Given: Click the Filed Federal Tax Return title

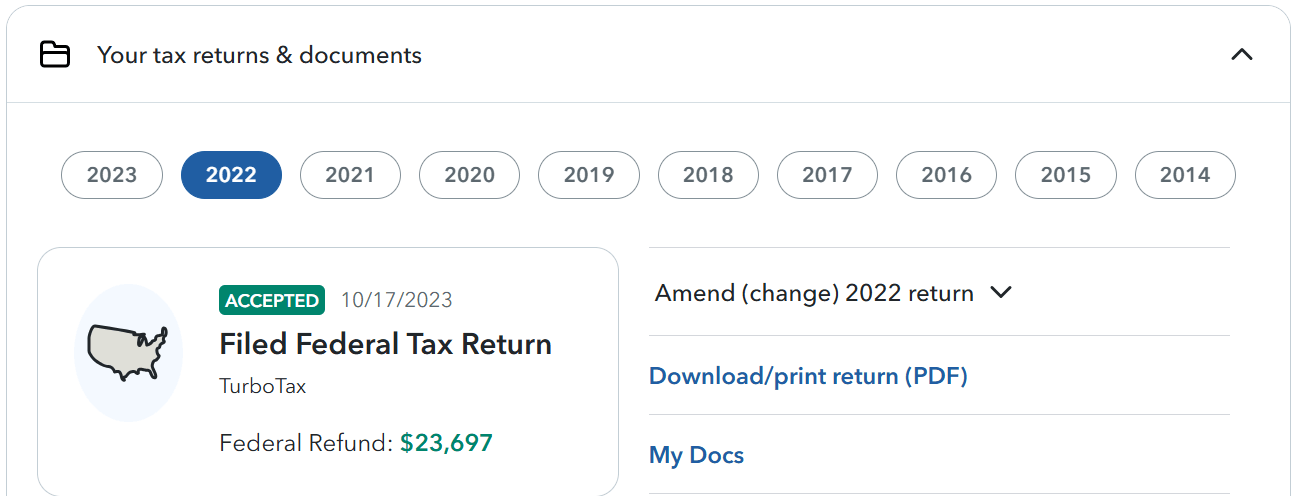Looking at the screenshot, I should click(385, 344).
